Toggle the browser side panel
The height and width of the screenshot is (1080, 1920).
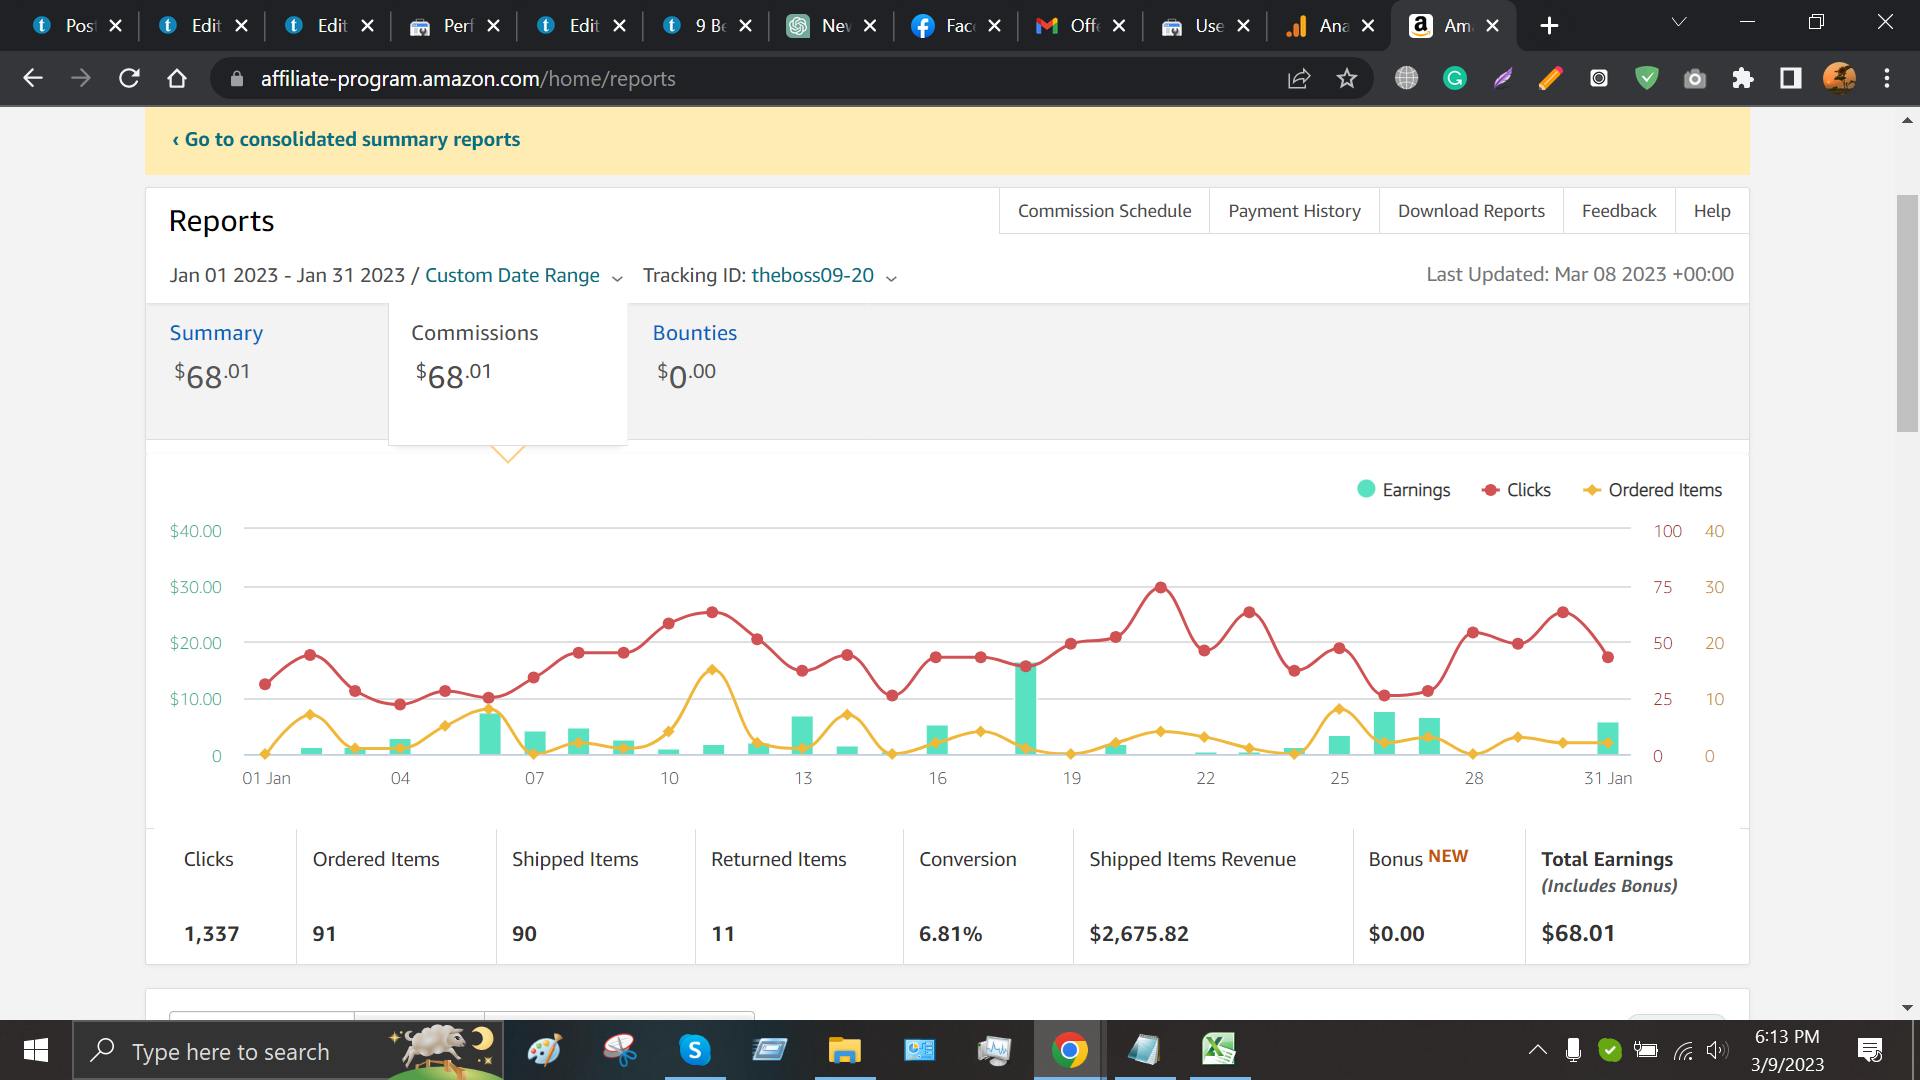(x=1791, y=78)
